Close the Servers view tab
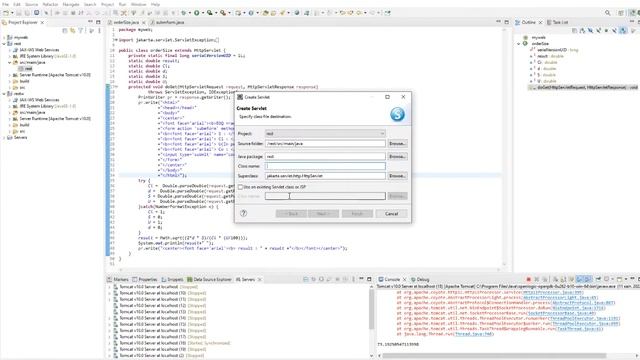 point(260,280)
